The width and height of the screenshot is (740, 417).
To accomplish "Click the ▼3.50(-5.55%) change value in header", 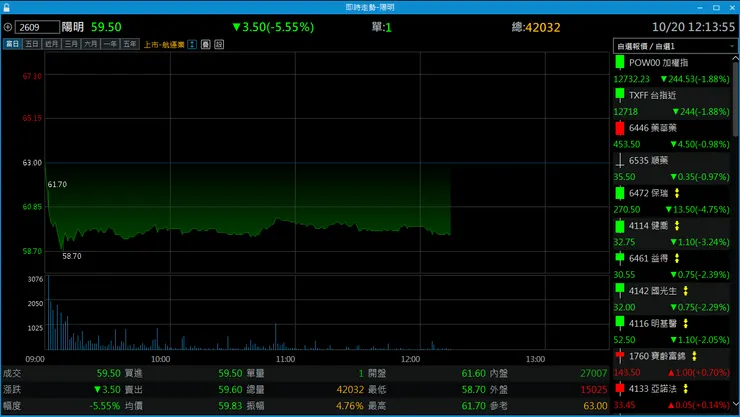I will (273, 27).
